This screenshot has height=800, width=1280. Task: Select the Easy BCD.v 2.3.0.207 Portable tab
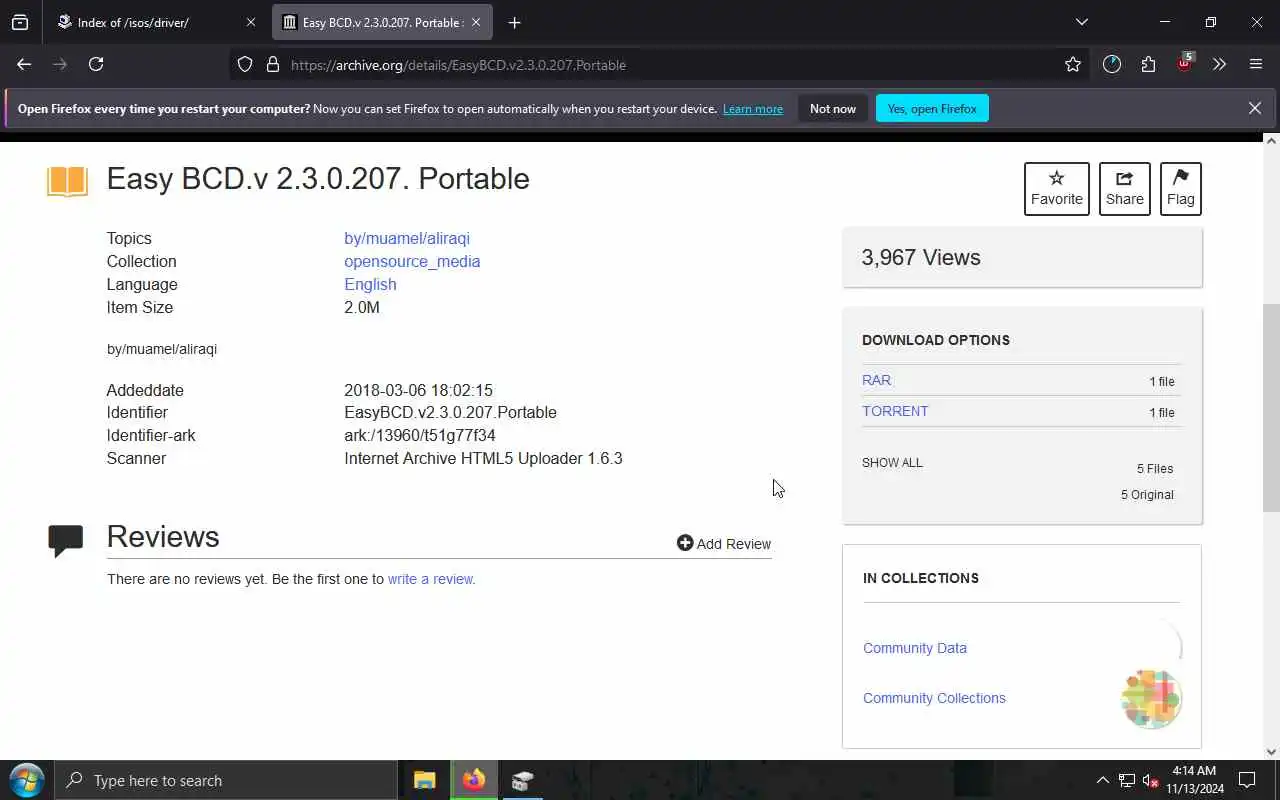coord(383,22)
